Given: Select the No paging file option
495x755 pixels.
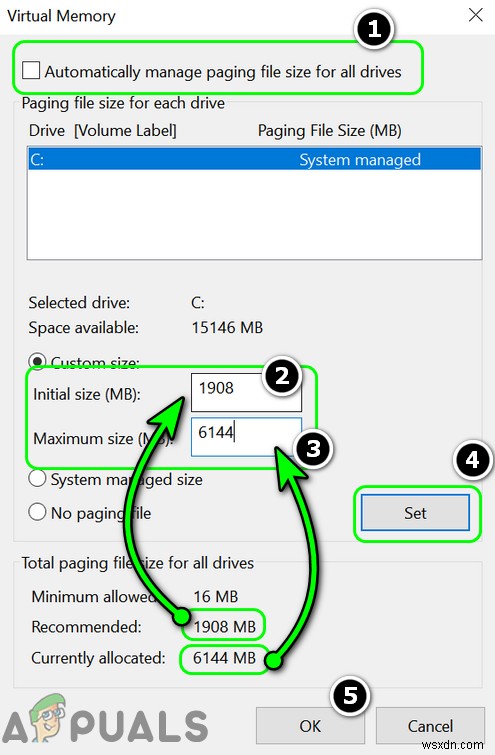Looking at the screenshot, I should [37, 512].
